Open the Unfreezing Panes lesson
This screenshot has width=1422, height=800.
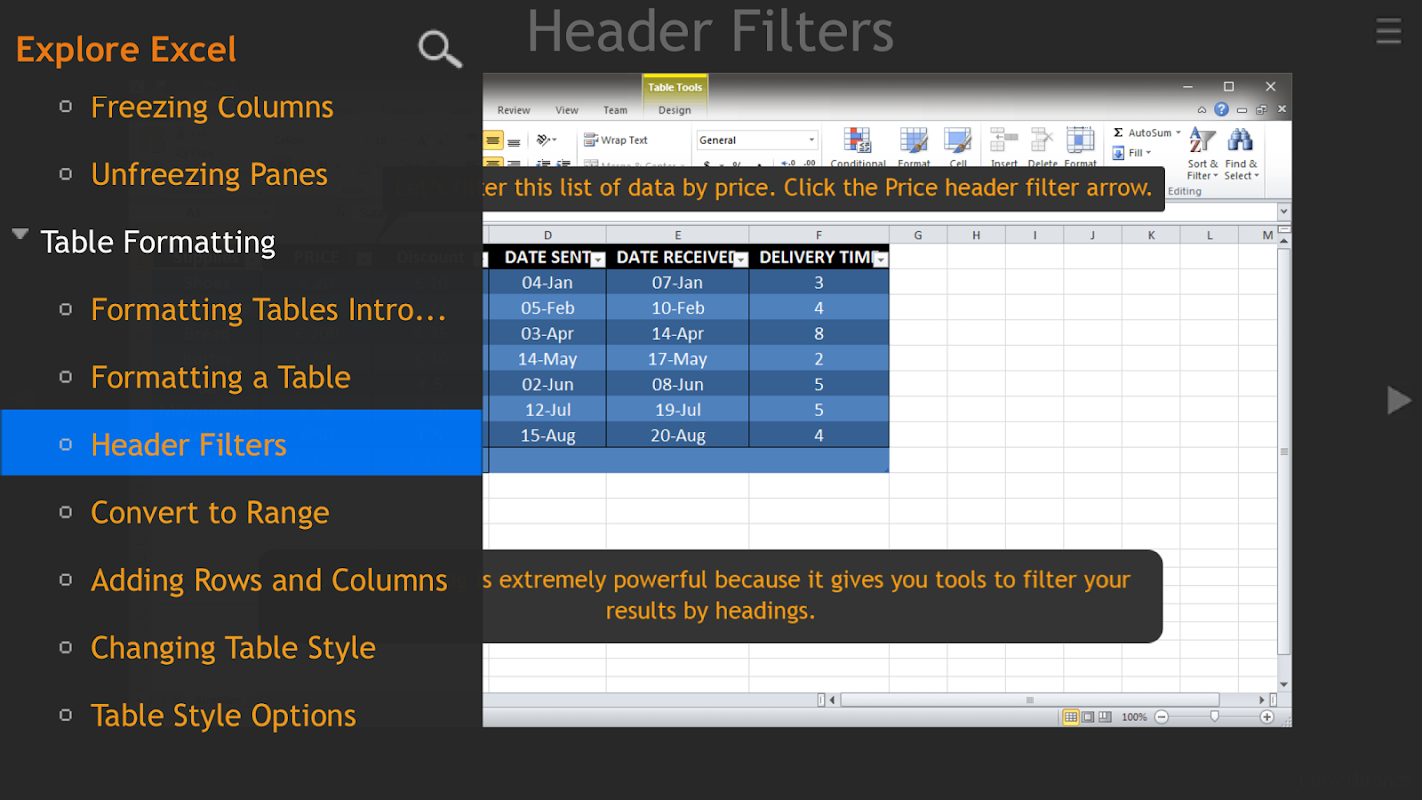[x=209, y=174]
